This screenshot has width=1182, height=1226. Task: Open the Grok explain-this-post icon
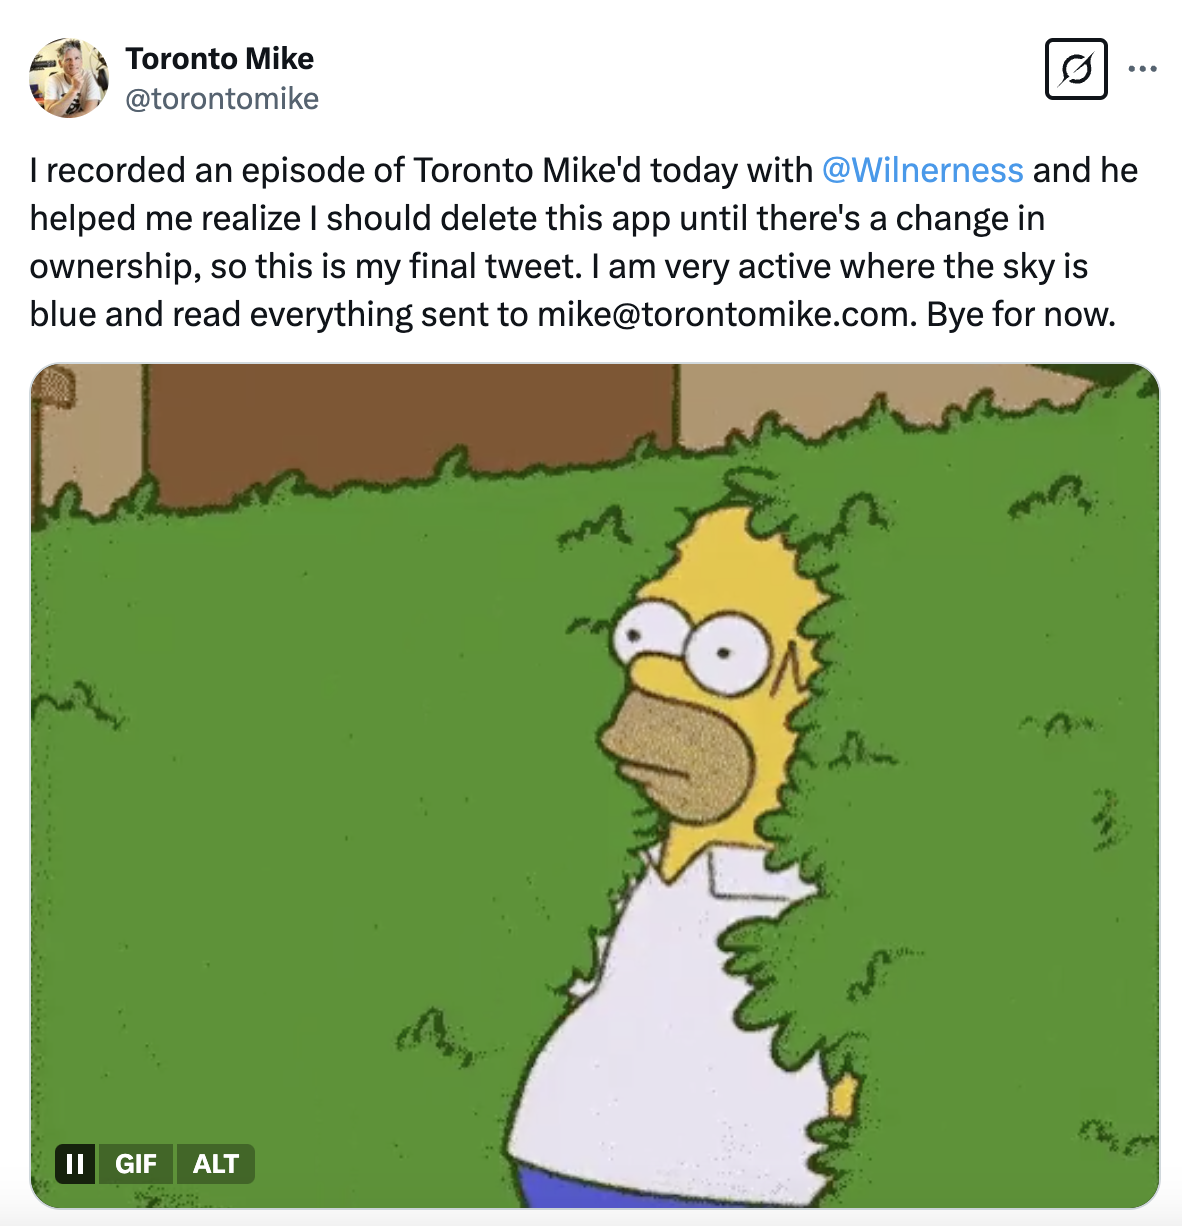[x=1076, y=69]
